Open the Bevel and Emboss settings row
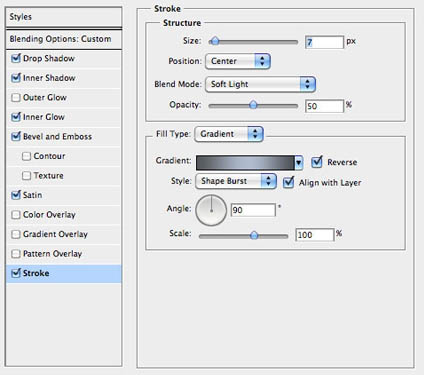The height and width of the screenshot is (375, 424). [64, 137]
